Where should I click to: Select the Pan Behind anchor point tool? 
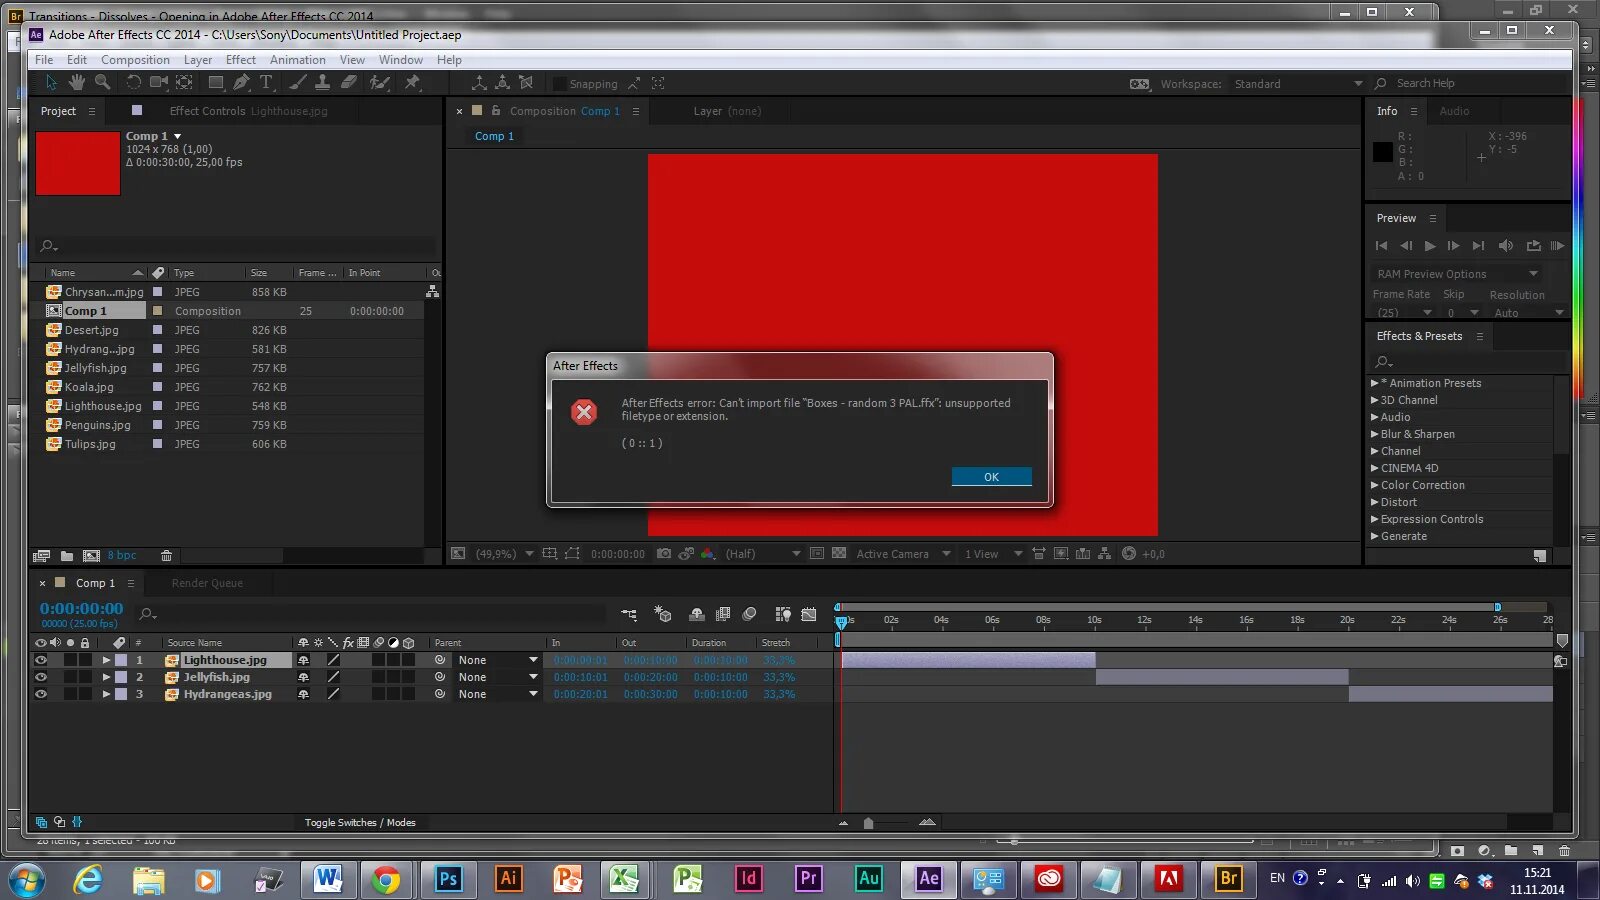click(x=185, y=83)
